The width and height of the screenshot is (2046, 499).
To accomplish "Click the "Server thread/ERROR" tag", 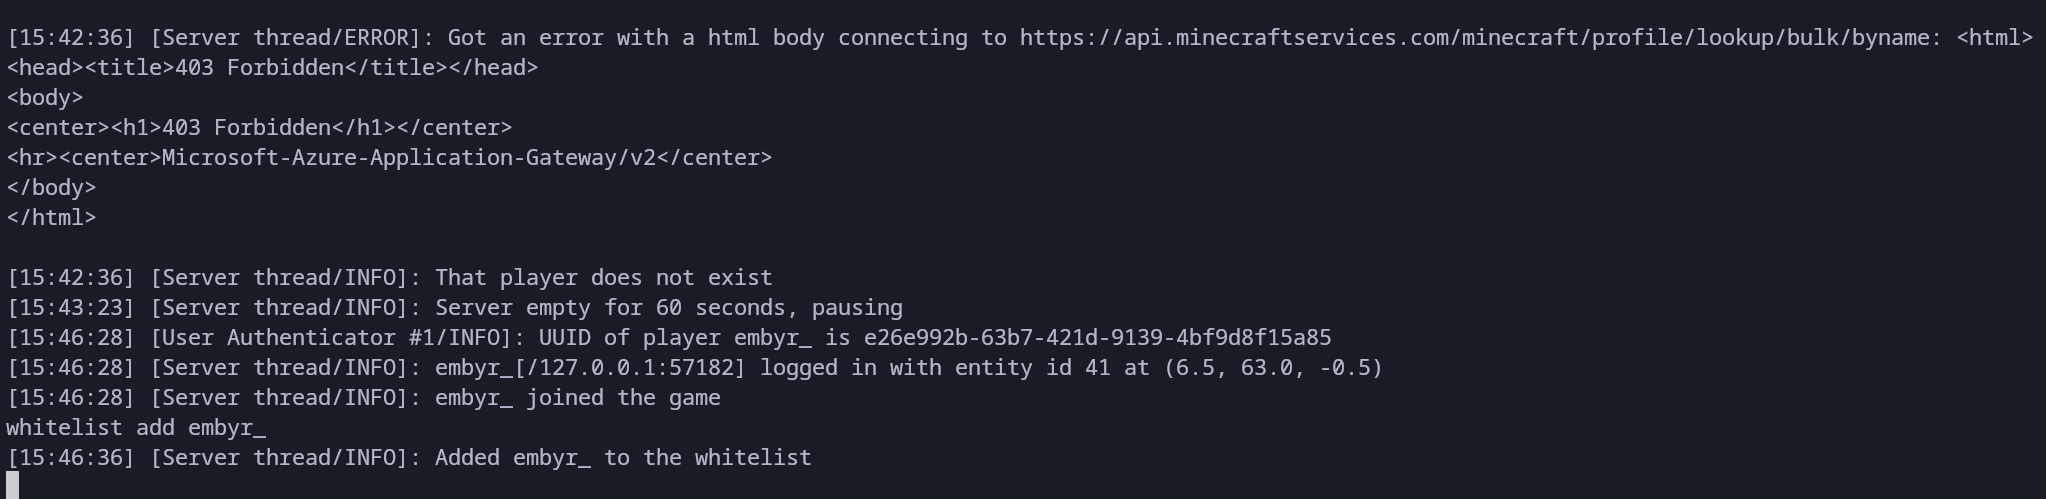I will [285, 38].
